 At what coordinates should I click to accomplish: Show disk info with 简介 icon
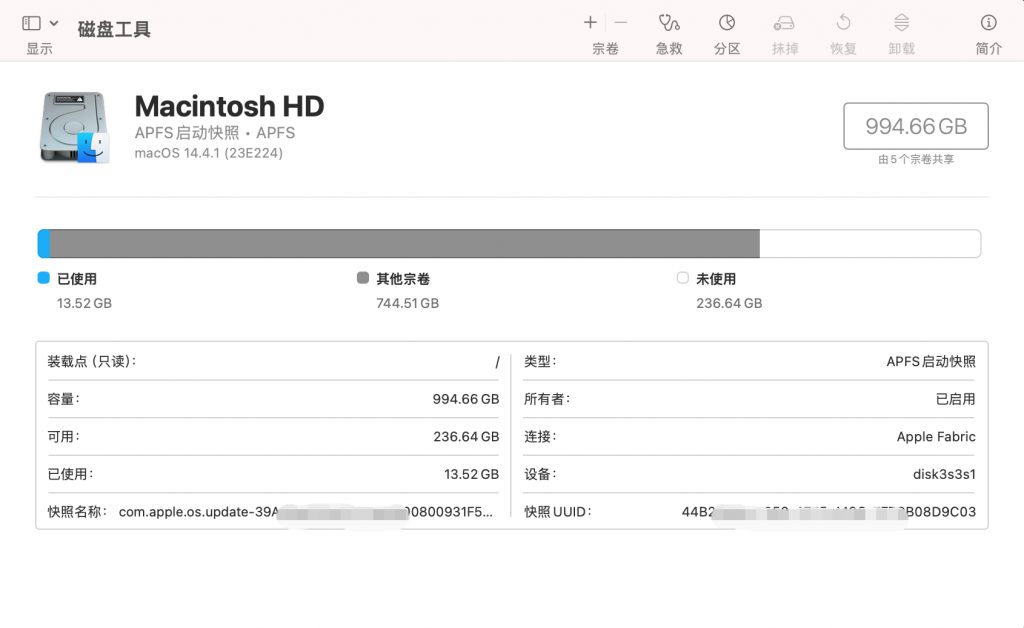tap(988, 23)
